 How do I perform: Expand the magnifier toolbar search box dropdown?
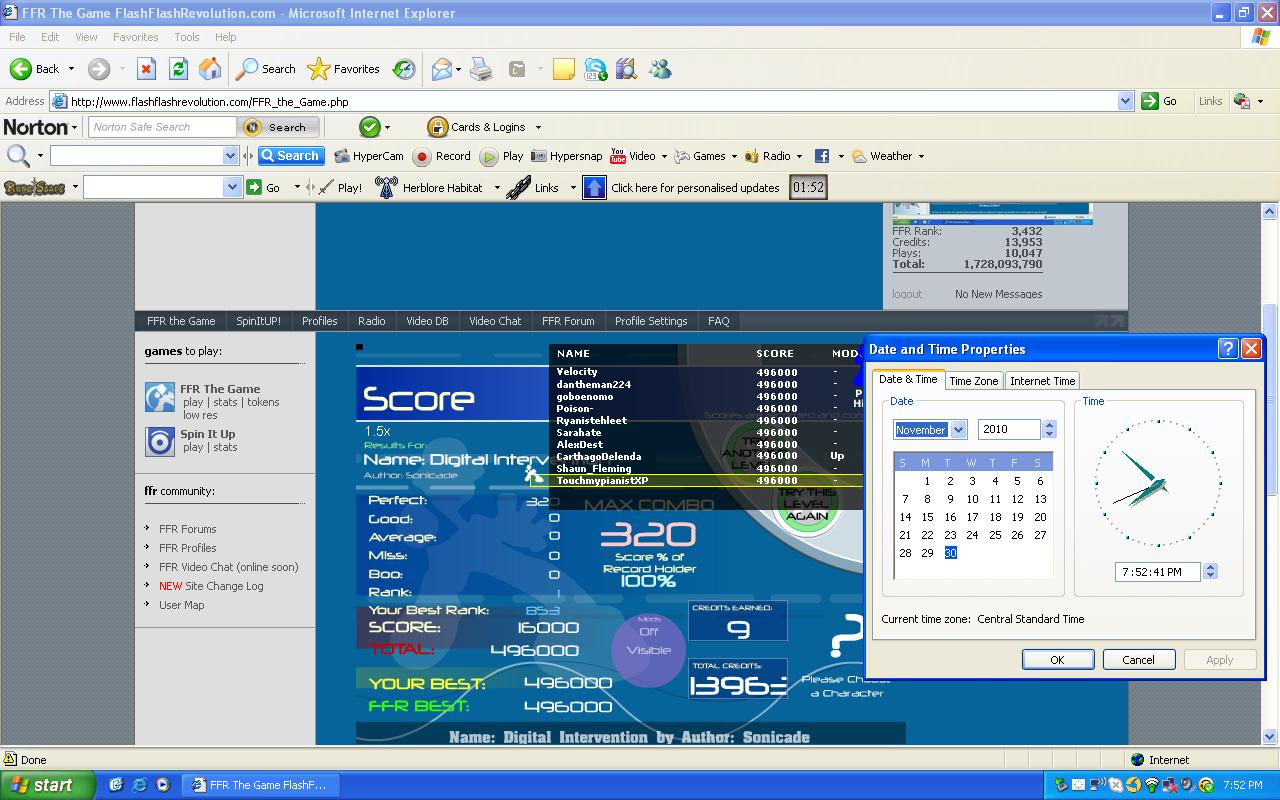[x=231, y=156]
